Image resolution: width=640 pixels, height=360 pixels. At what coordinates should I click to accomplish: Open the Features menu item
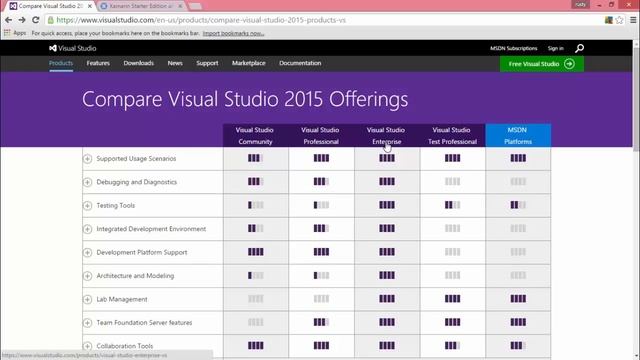coord(98,63)
